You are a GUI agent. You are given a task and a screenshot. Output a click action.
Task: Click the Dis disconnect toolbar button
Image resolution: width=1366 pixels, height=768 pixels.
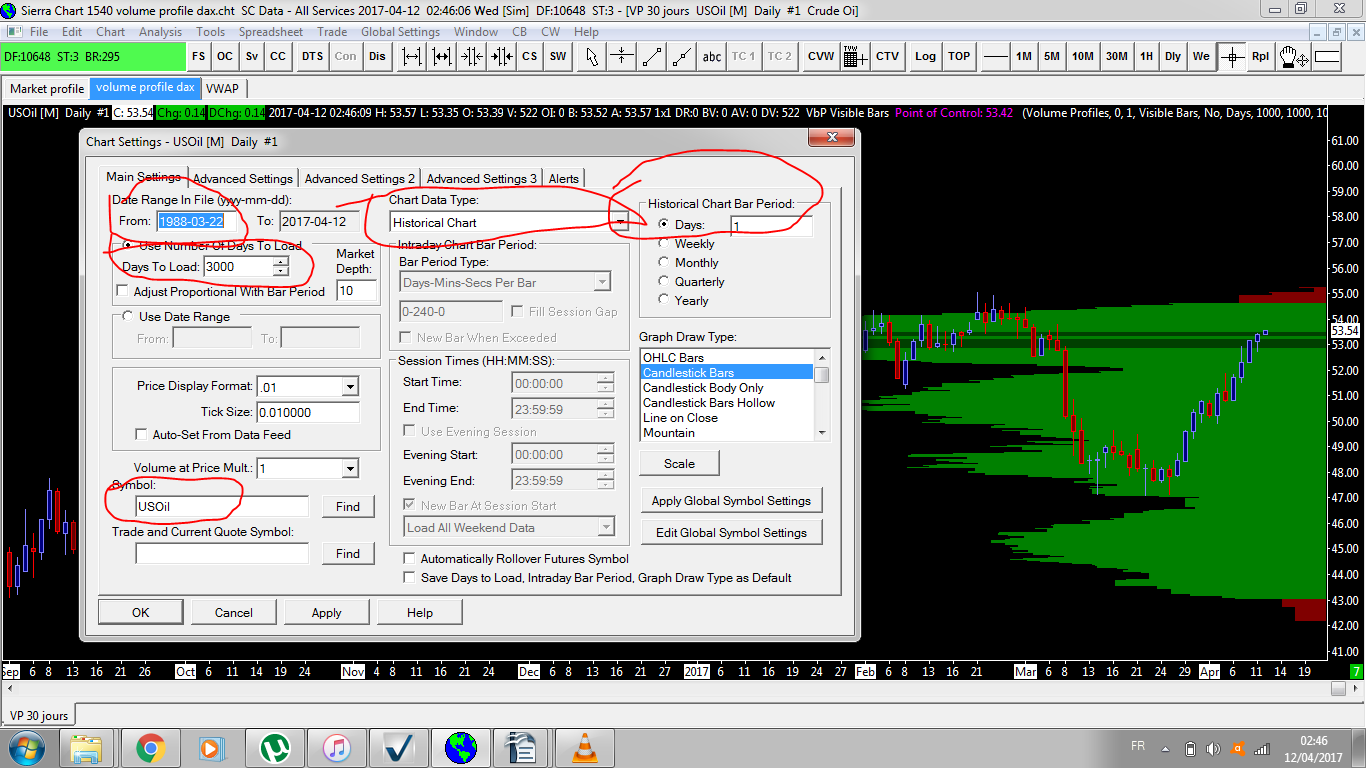click(377, 56)
